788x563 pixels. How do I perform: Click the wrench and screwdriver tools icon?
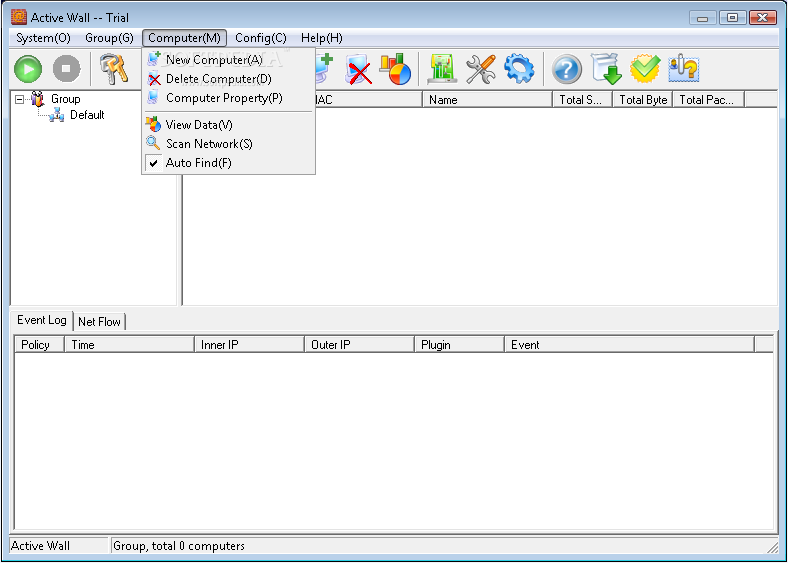(480, 69)
